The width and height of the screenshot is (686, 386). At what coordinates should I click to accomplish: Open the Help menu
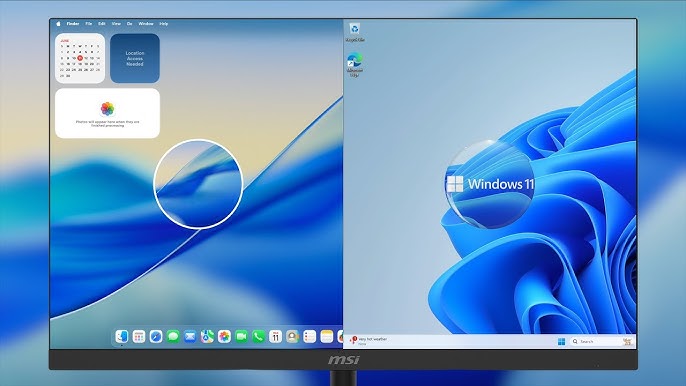pyautogui.click(x=164, y=24)
